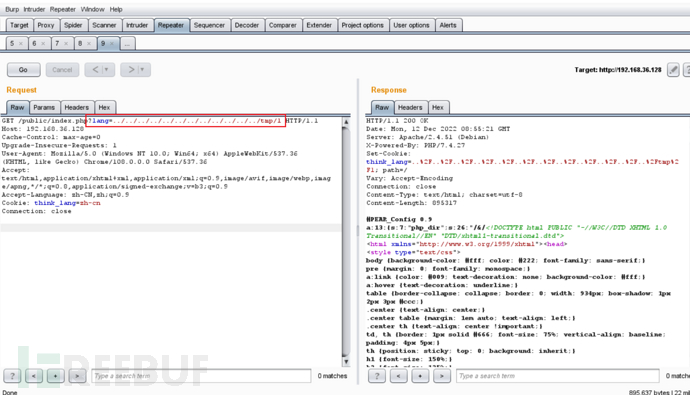
Task: Go to previous match in request search
Action: (34, 376)
